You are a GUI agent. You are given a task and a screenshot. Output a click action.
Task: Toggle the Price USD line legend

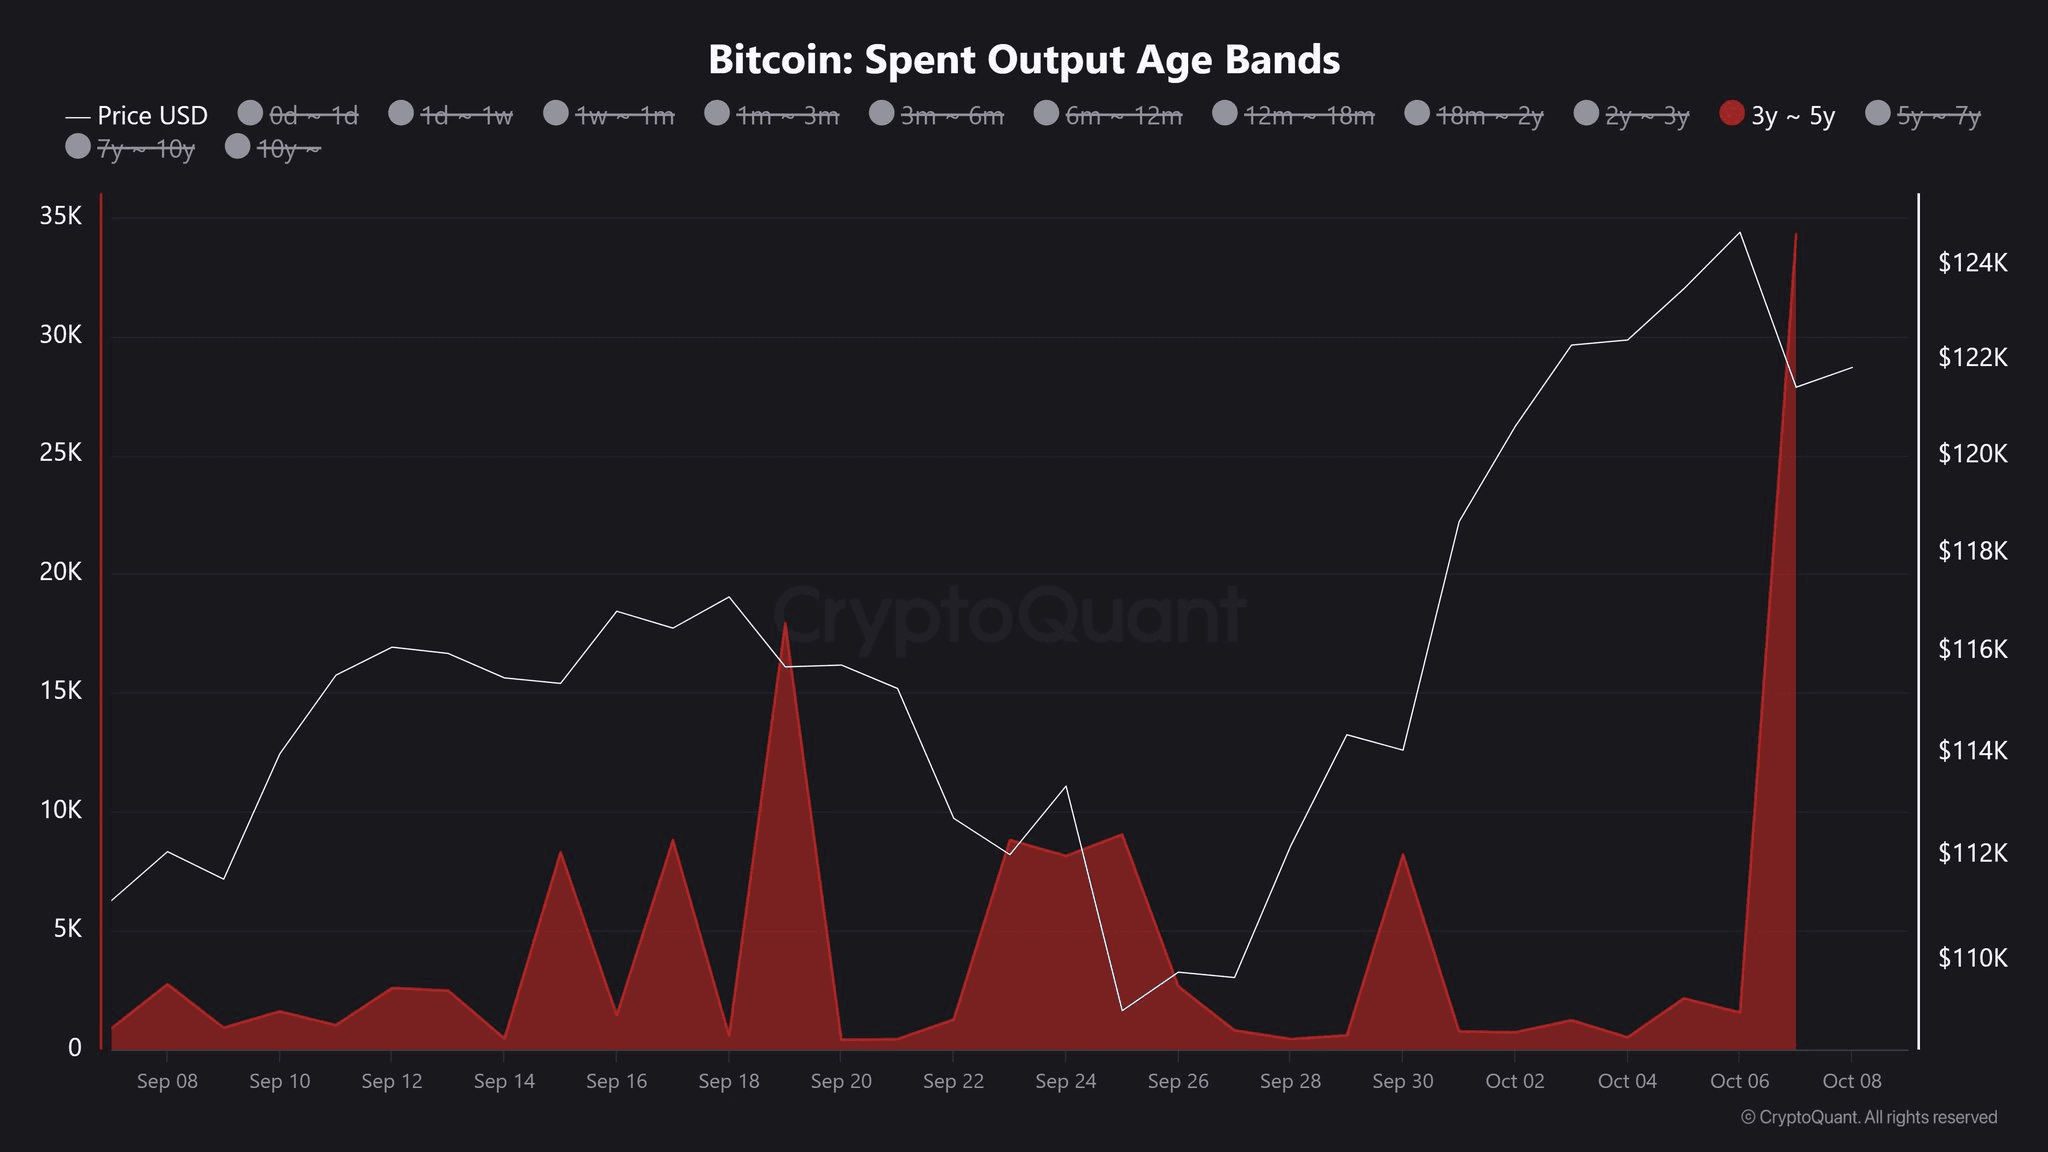[136, 116]
